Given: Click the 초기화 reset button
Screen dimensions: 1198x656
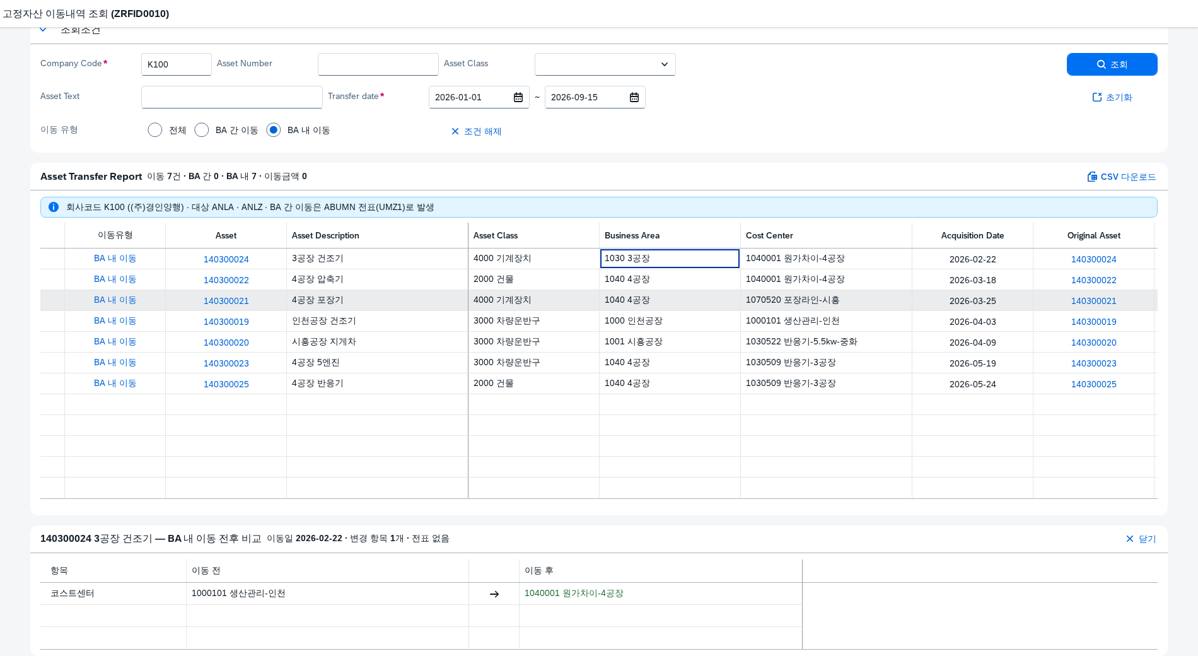Looking at the screenshot, I should tap(1112, 97).
